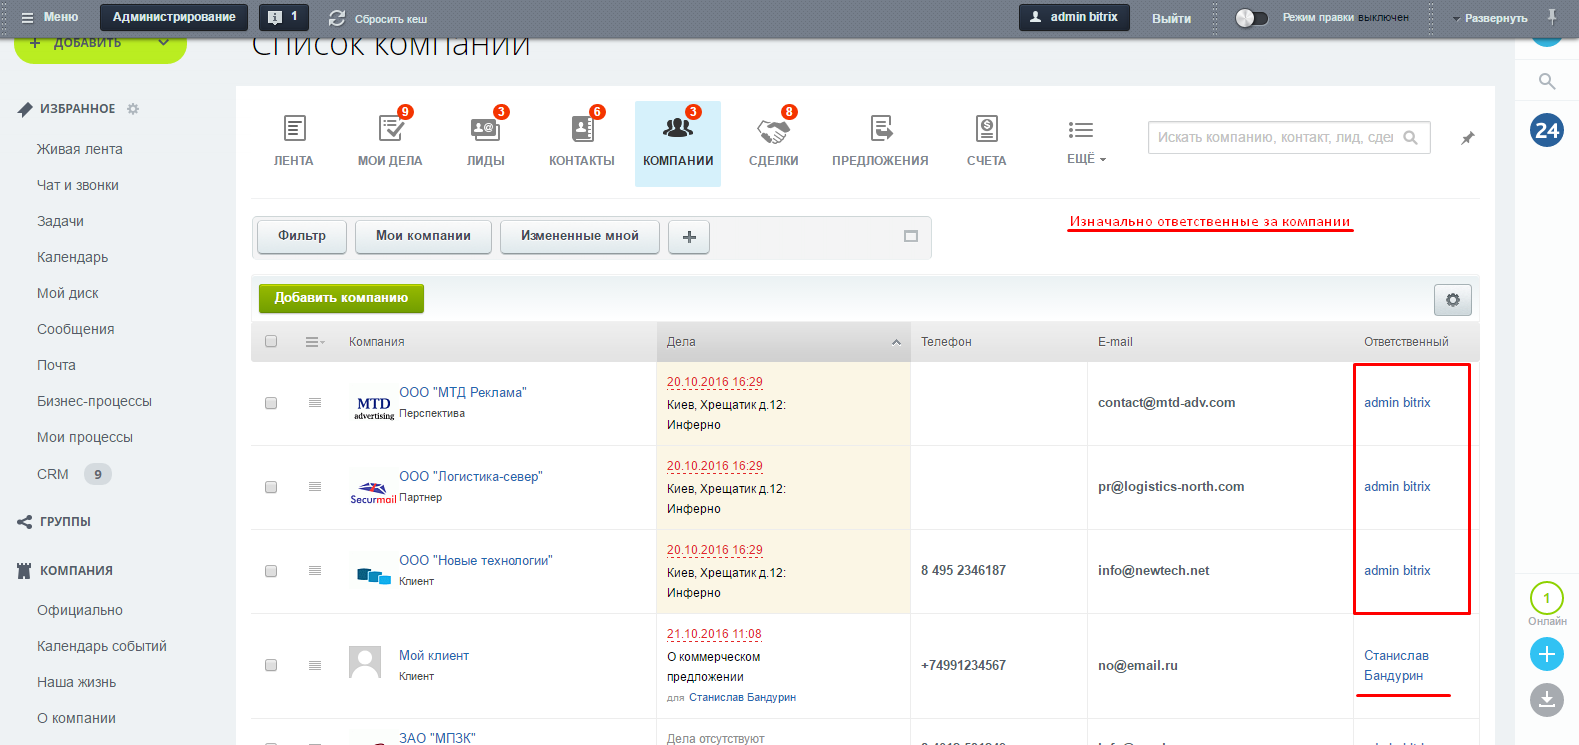Open the hamburger Меню icon
Viewport: 1579px width, 745px height.
point(28,17)
